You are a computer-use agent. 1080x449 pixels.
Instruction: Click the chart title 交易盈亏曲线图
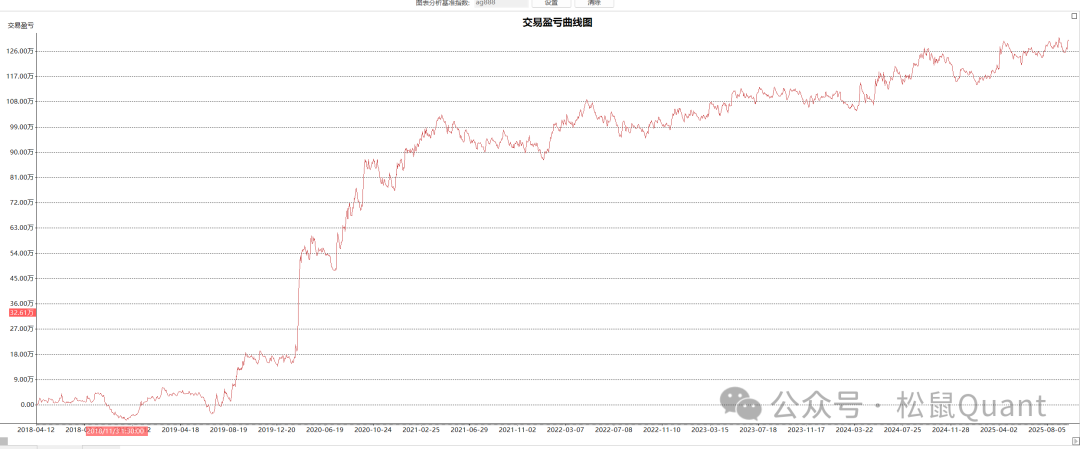pos(558,22)
